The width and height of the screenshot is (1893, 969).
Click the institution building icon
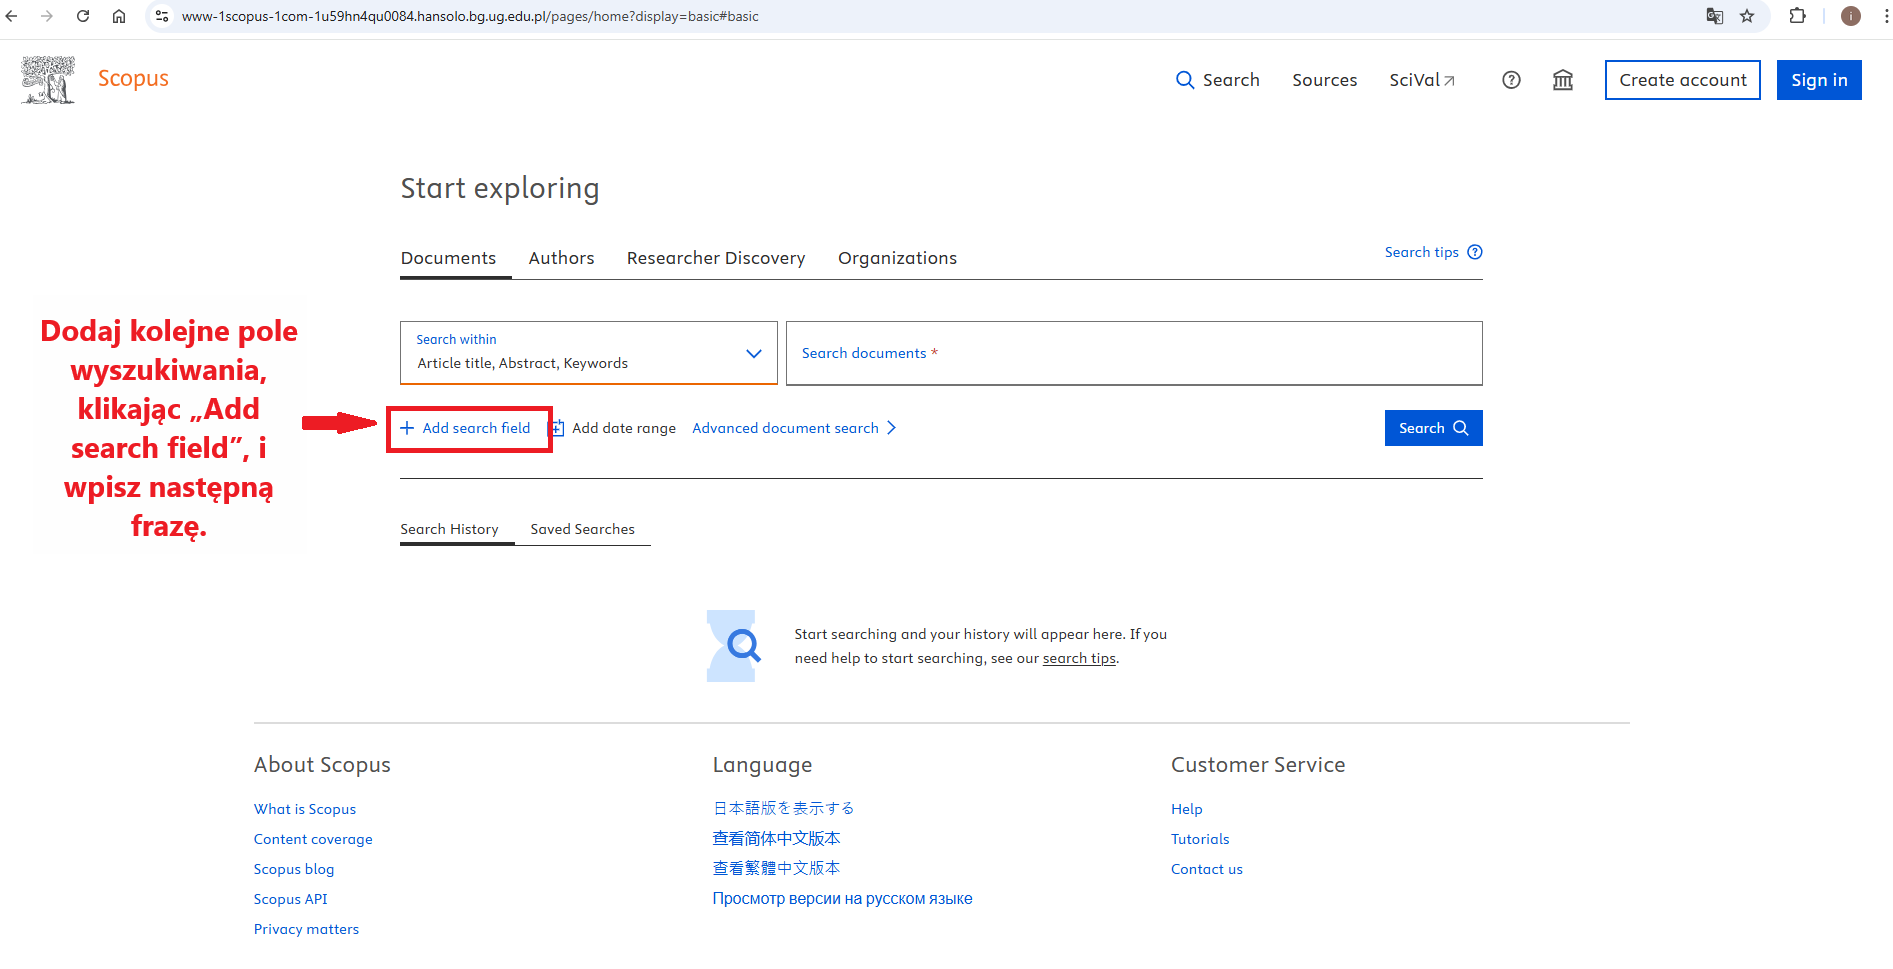click(1562, 80)
